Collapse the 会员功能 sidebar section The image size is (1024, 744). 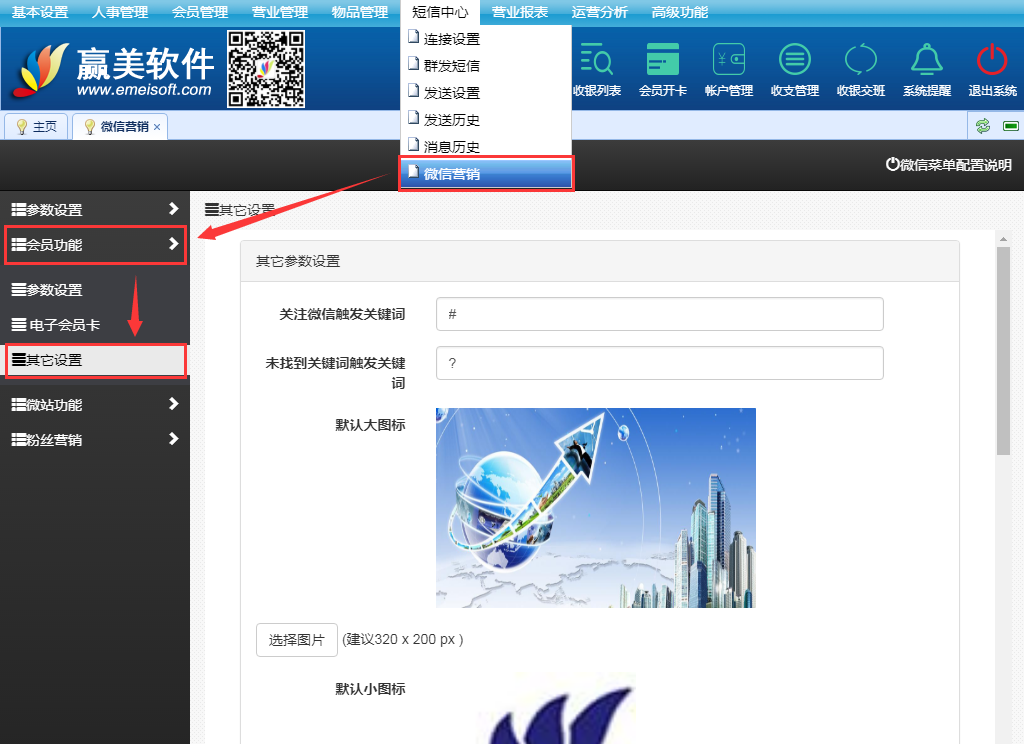point(95,244)
